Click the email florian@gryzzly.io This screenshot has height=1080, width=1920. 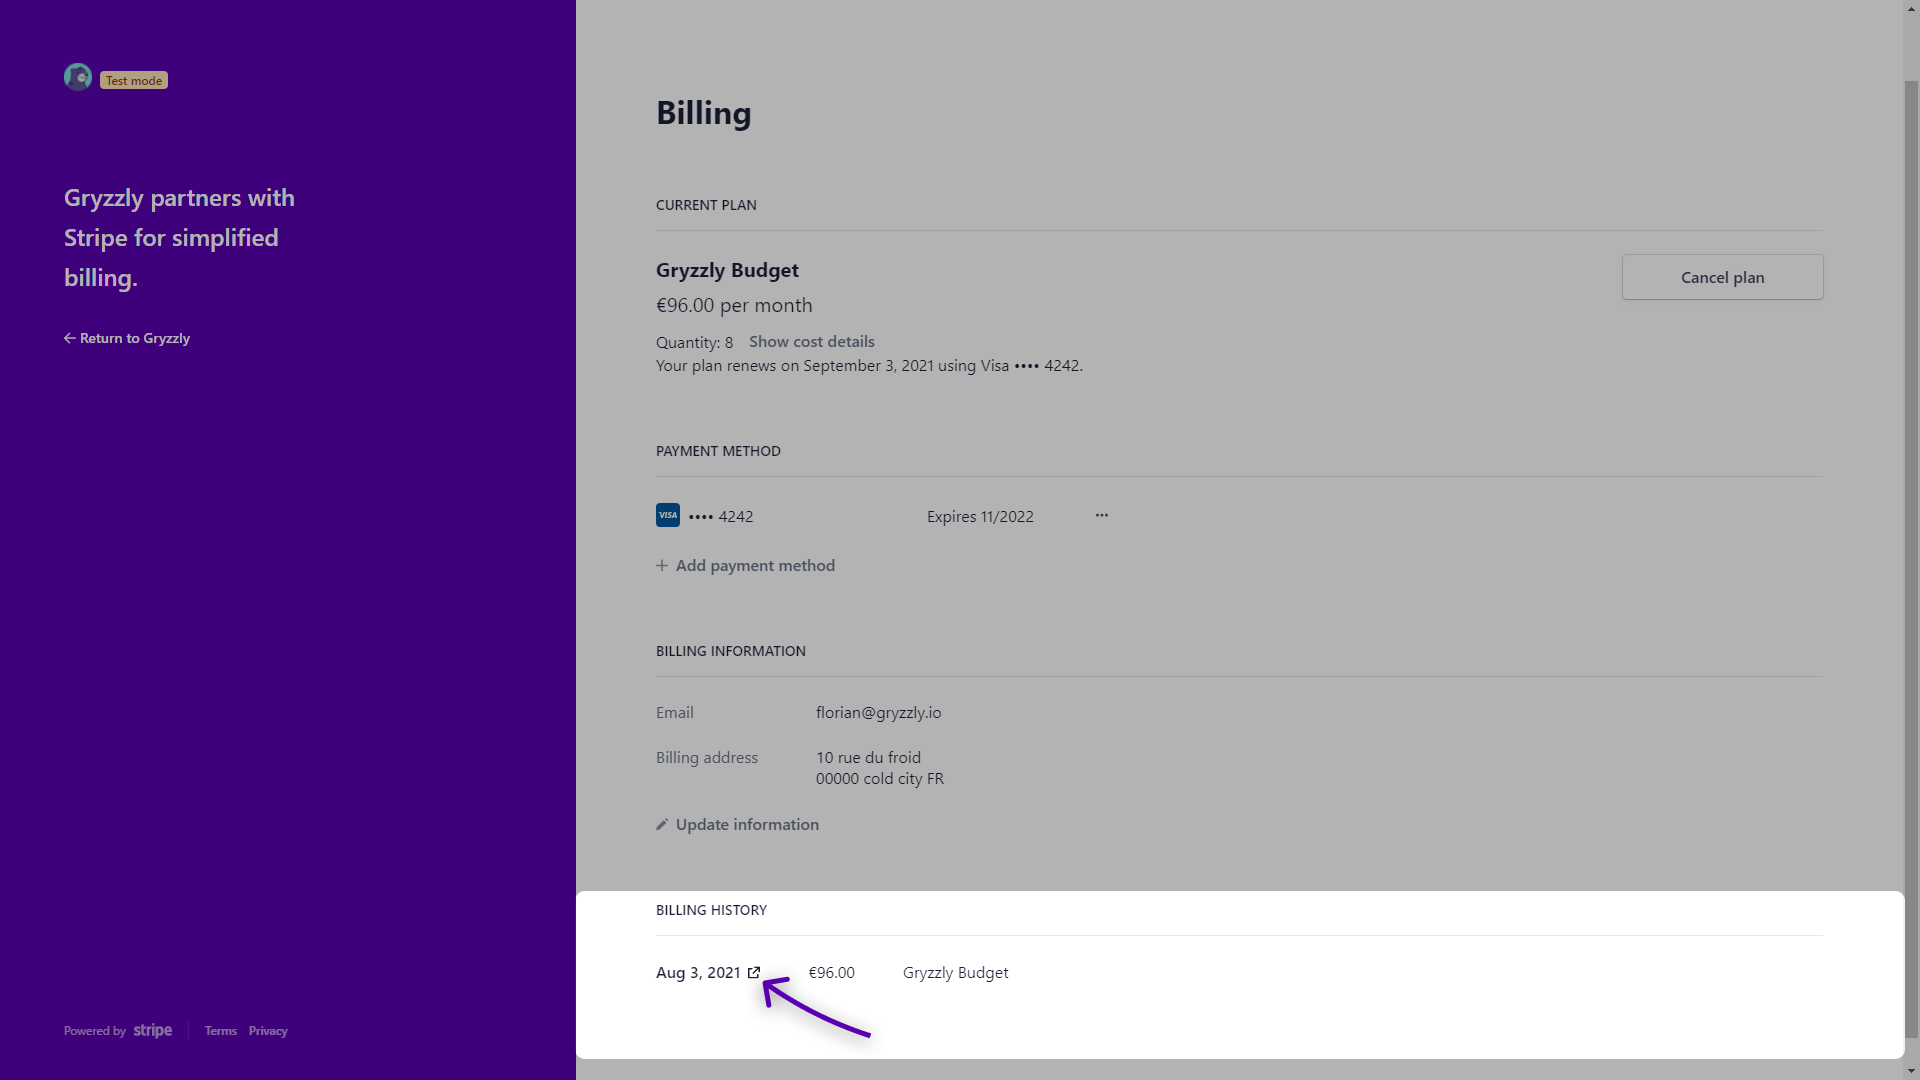[878, 713]
